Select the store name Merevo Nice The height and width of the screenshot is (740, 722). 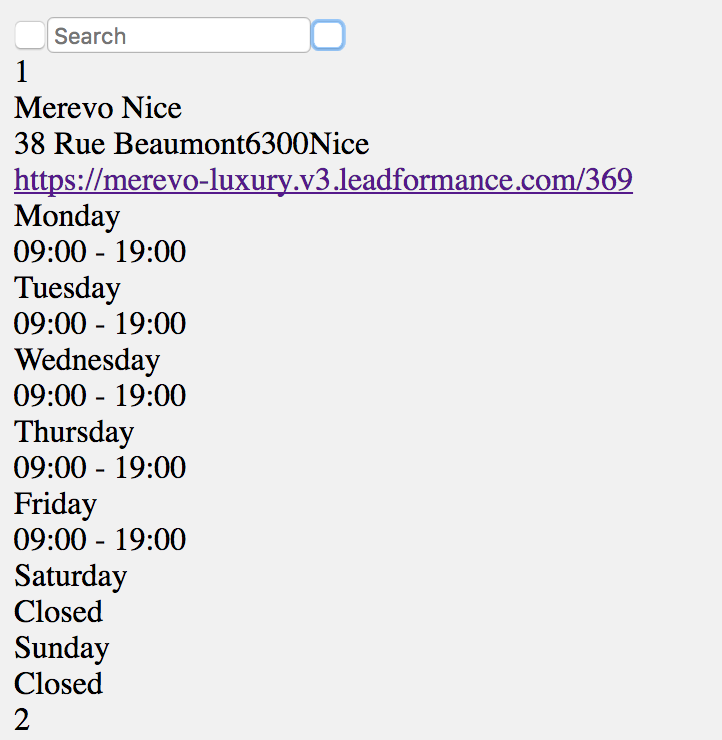click(x=98, y=108)
